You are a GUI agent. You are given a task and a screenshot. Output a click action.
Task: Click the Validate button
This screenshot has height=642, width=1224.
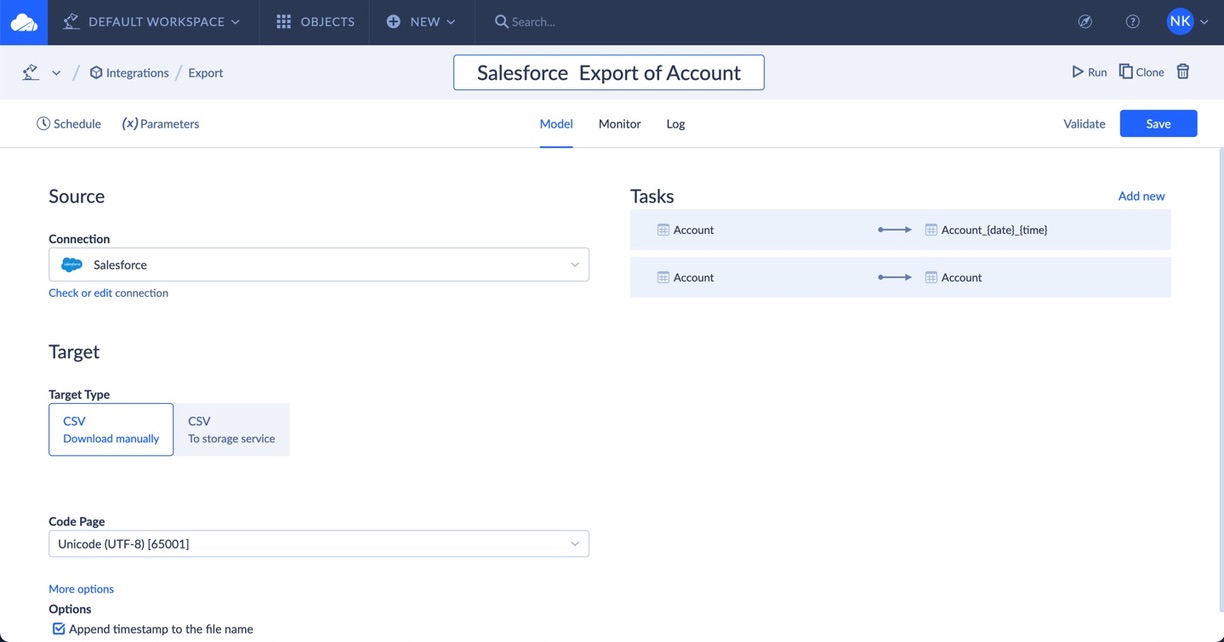tap(1084, 124)
